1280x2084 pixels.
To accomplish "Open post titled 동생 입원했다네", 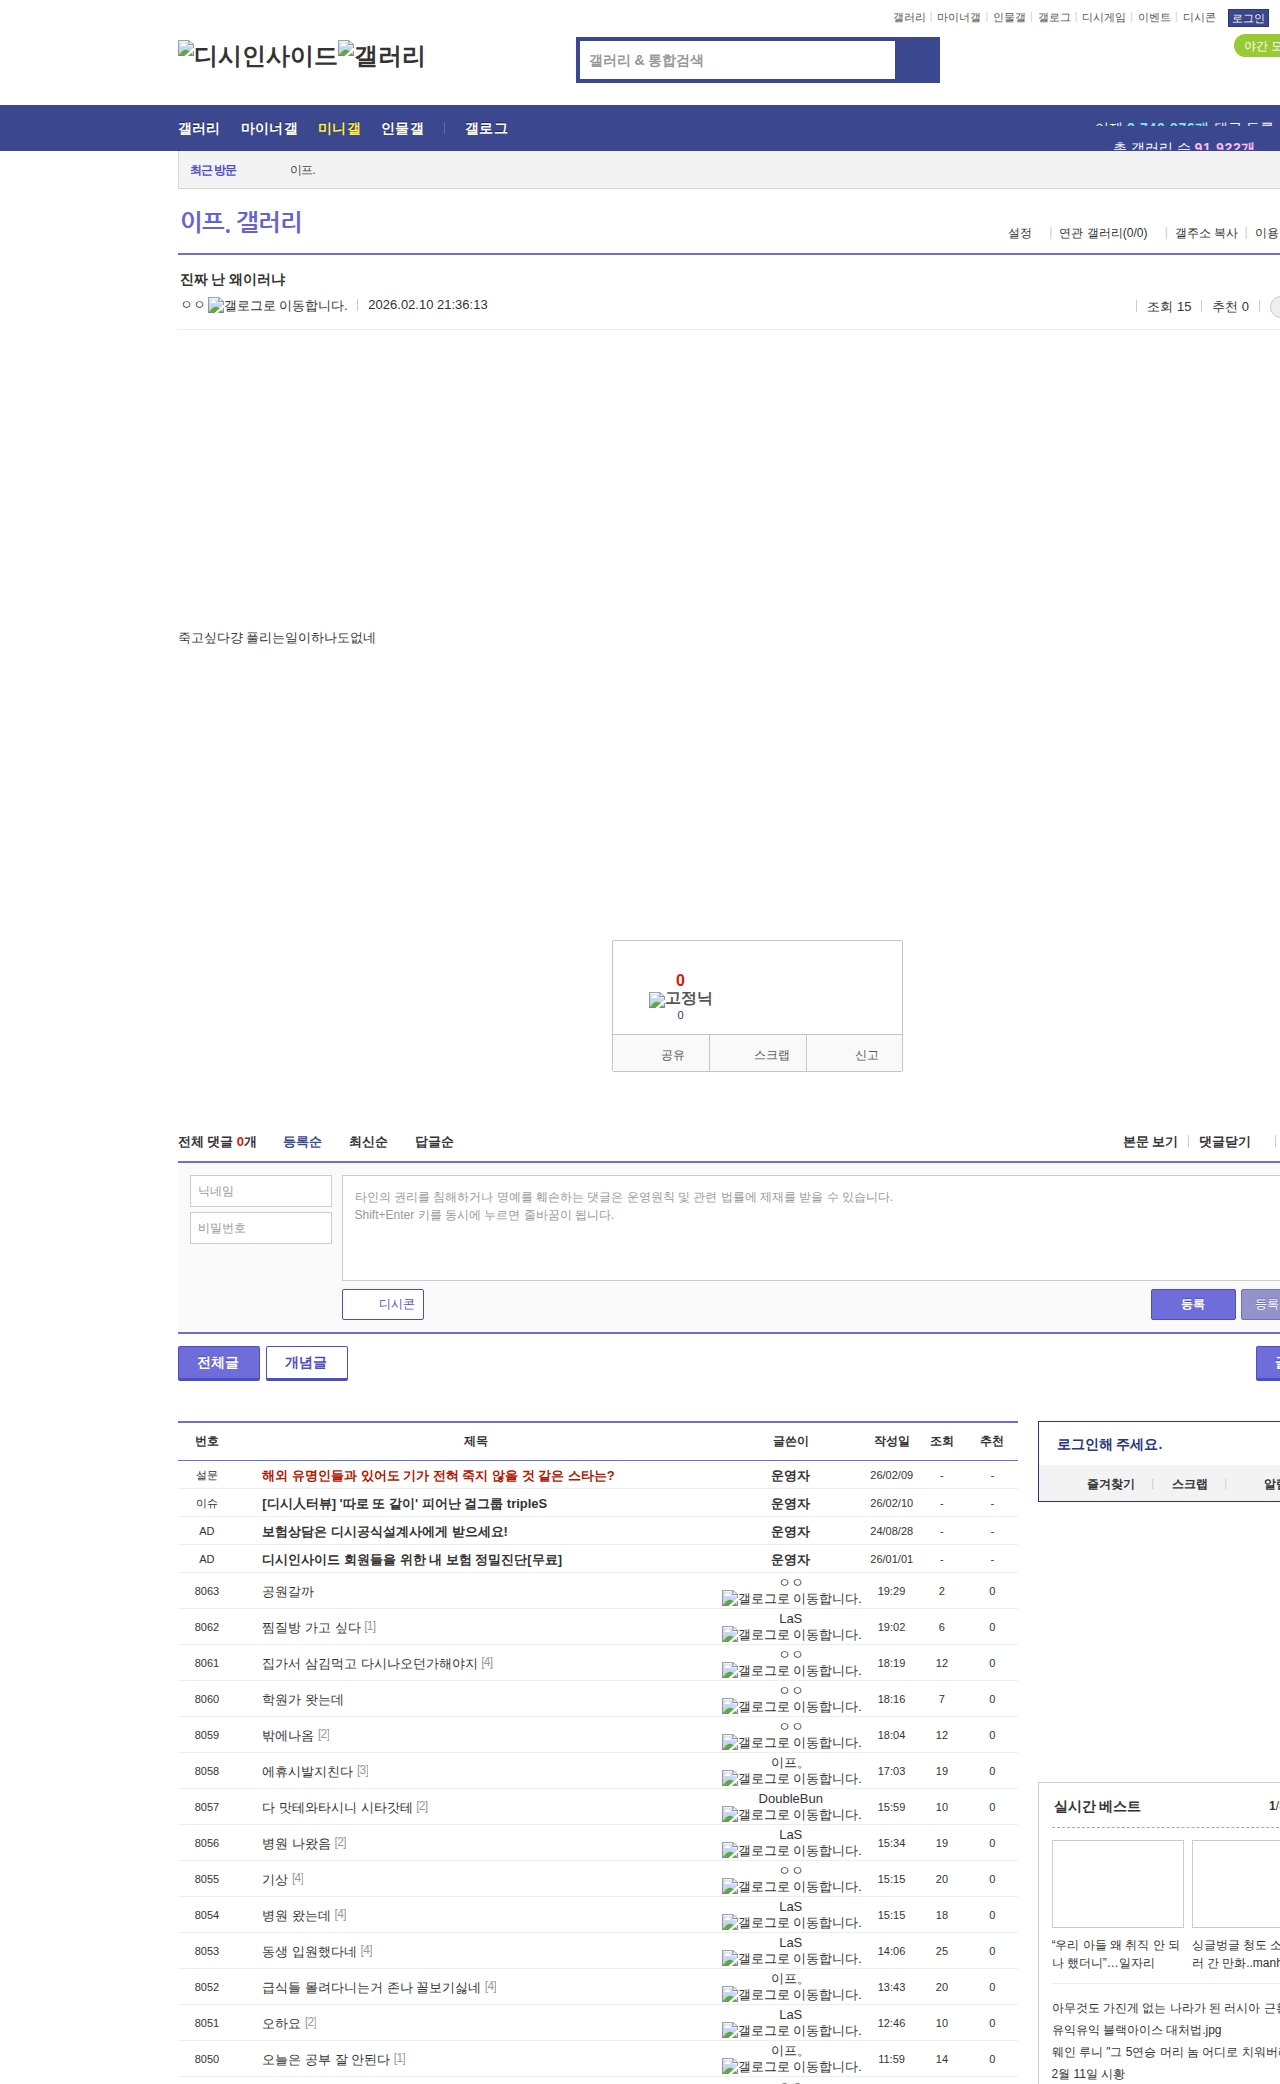I will [x=310, y=1952].
